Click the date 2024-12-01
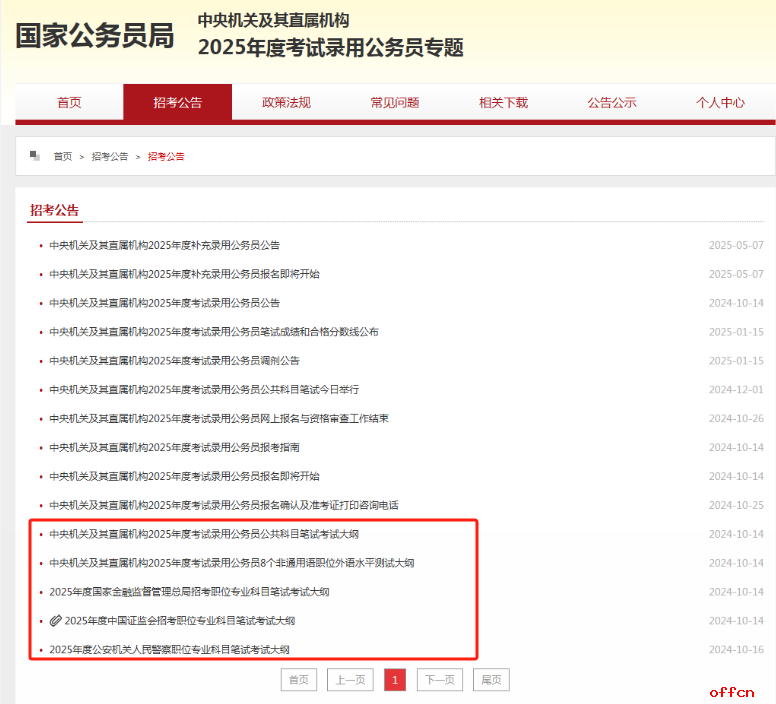776x704 pixels. [x=736, y=389]
